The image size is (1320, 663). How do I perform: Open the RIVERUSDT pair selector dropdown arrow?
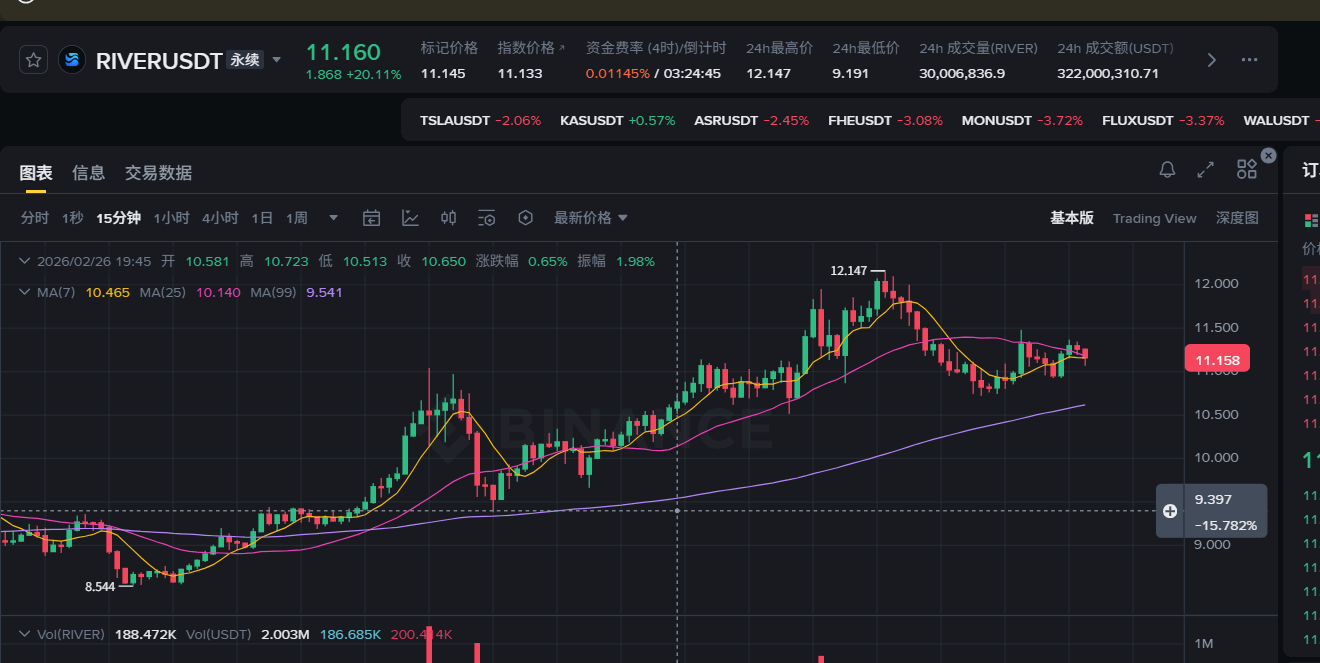277,60
